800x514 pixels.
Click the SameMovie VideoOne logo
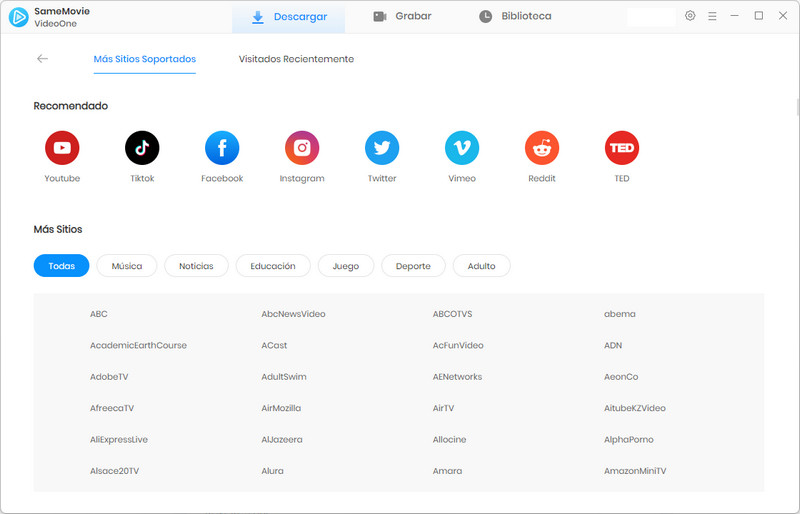19,17
